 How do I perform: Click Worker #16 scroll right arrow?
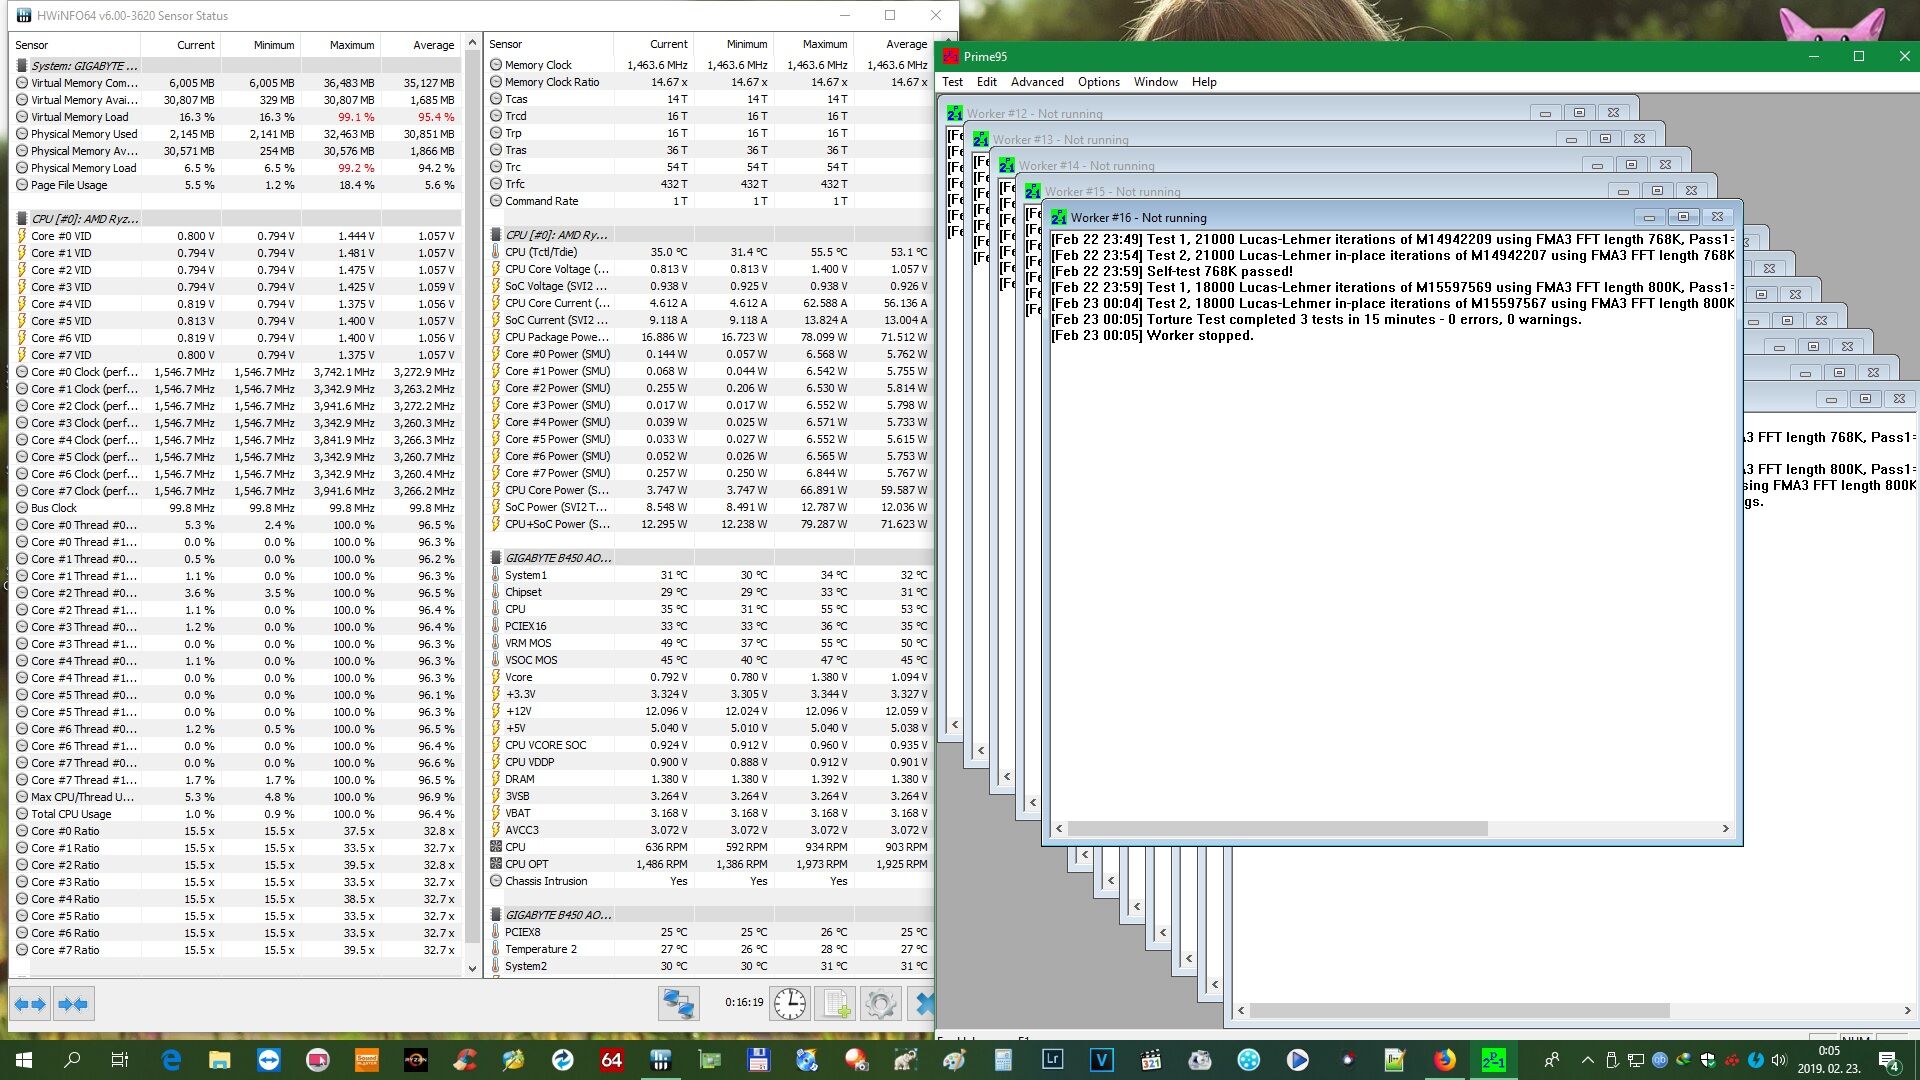(1725, 829)
